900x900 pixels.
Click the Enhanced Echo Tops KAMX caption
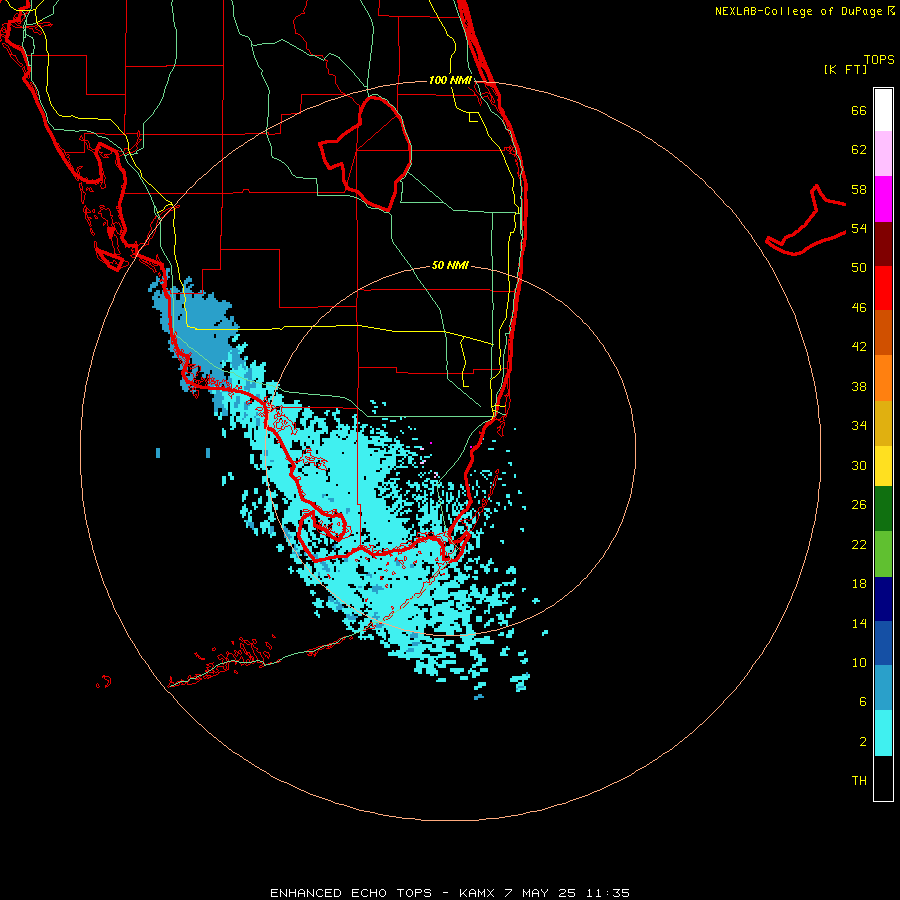coord(450,893)
